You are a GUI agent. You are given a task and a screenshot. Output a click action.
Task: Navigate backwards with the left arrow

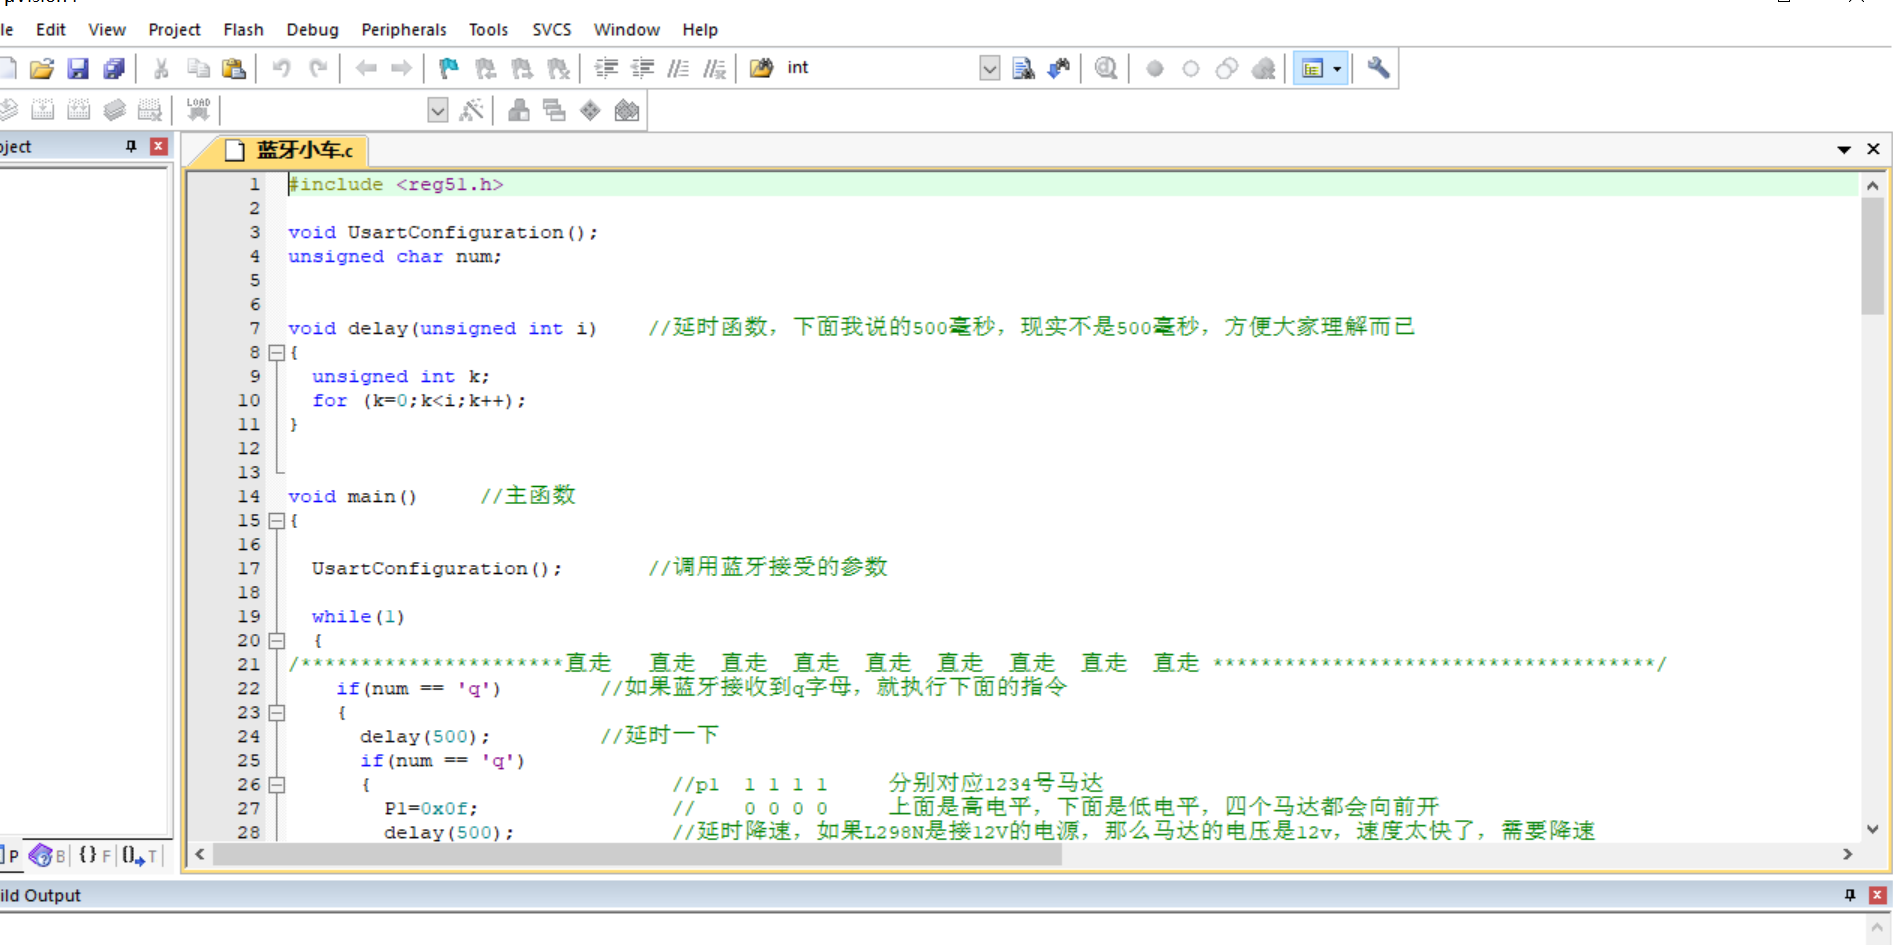(366, 68)
